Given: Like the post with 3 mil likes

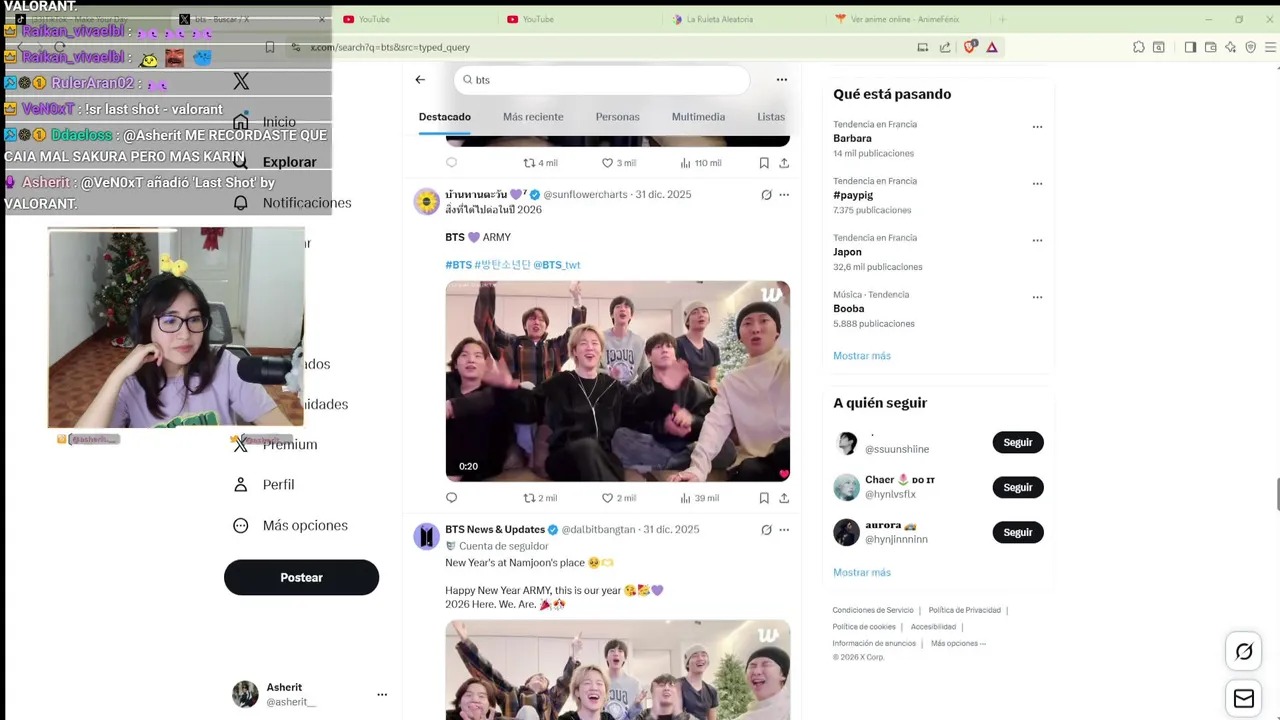Looking at the screenshot, I should 619,163.
